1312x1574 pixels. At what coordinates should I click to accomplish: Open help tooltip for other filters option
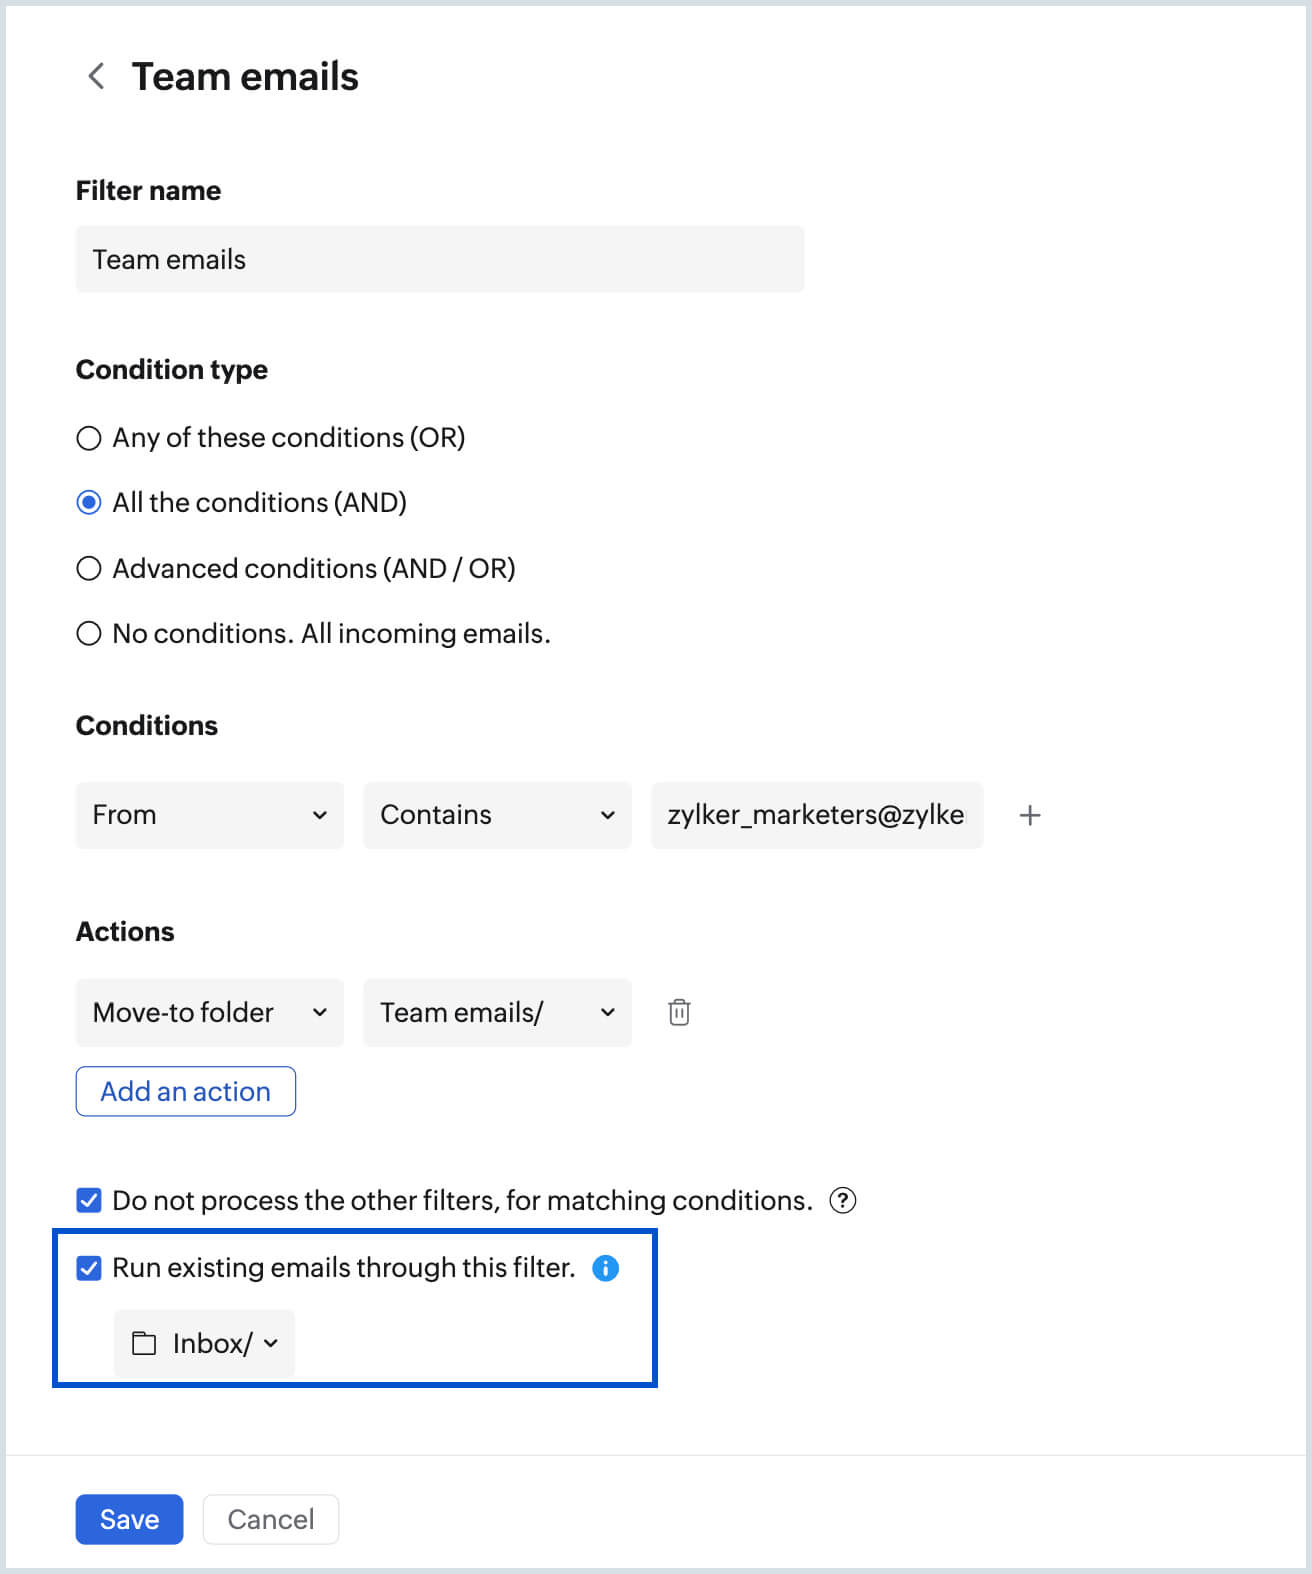pyautogui.click(x=843, y=1200)
